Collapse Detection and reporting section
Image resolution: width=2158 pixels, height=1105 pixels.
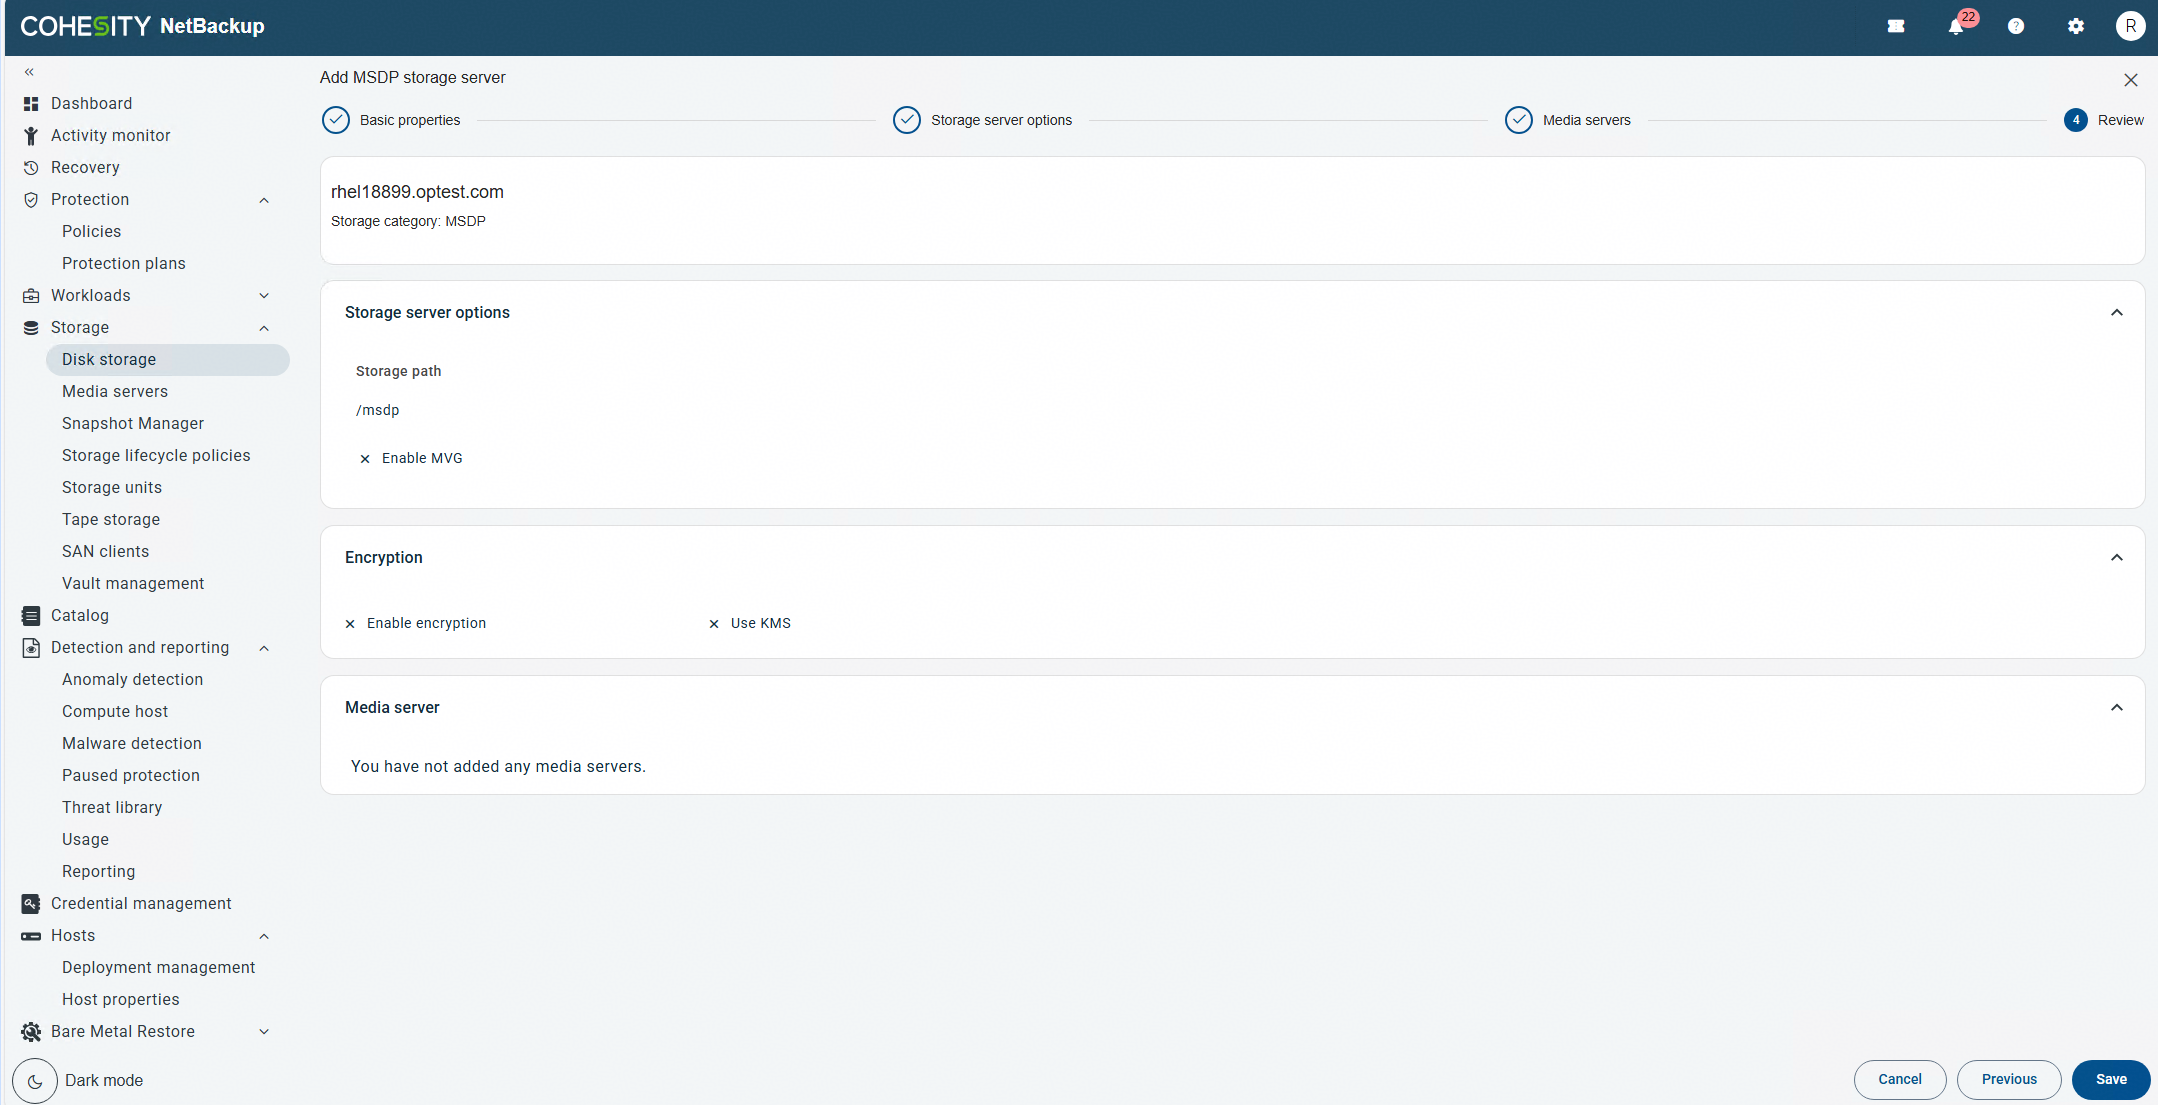click(x=264, y=648)
